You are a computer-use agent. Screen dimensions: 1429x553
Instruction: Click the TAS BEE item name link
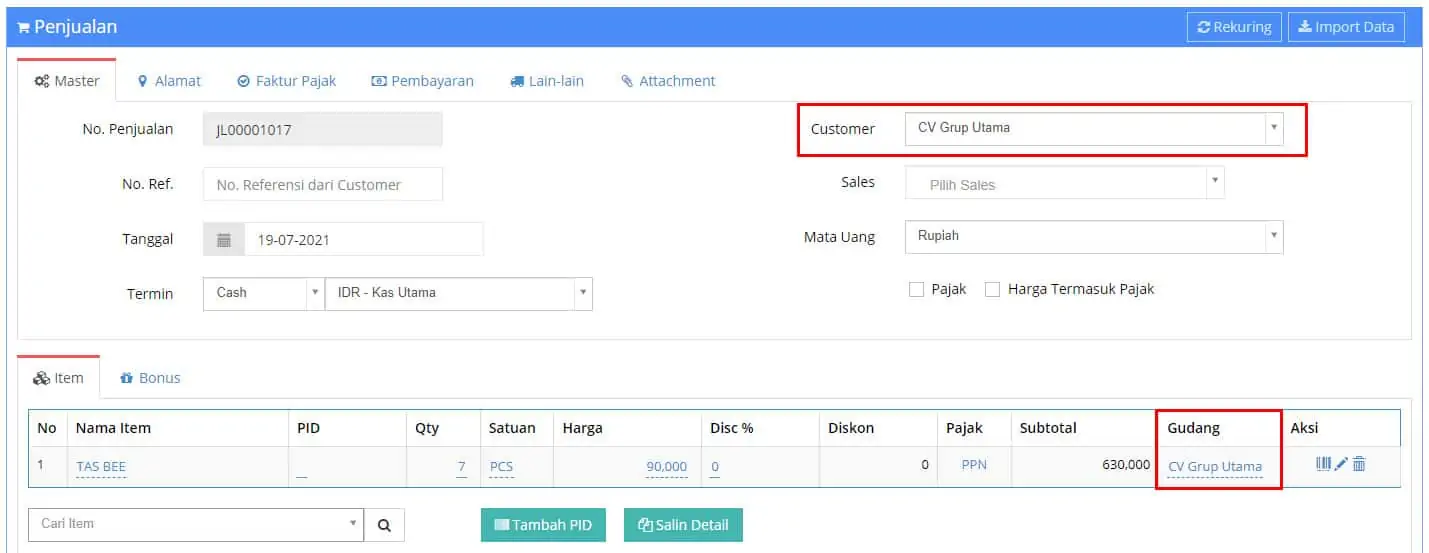(x=101, y=467)
